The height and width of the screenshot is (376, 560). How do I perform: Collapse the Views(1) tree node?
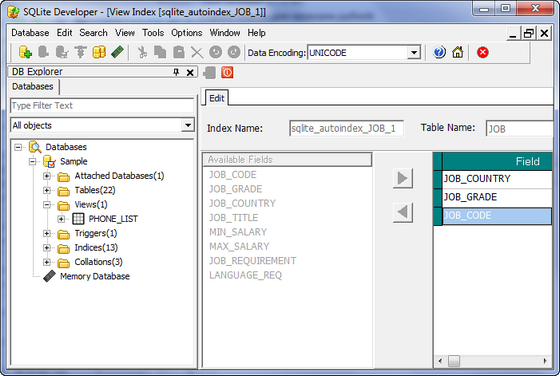coord(47,205)
